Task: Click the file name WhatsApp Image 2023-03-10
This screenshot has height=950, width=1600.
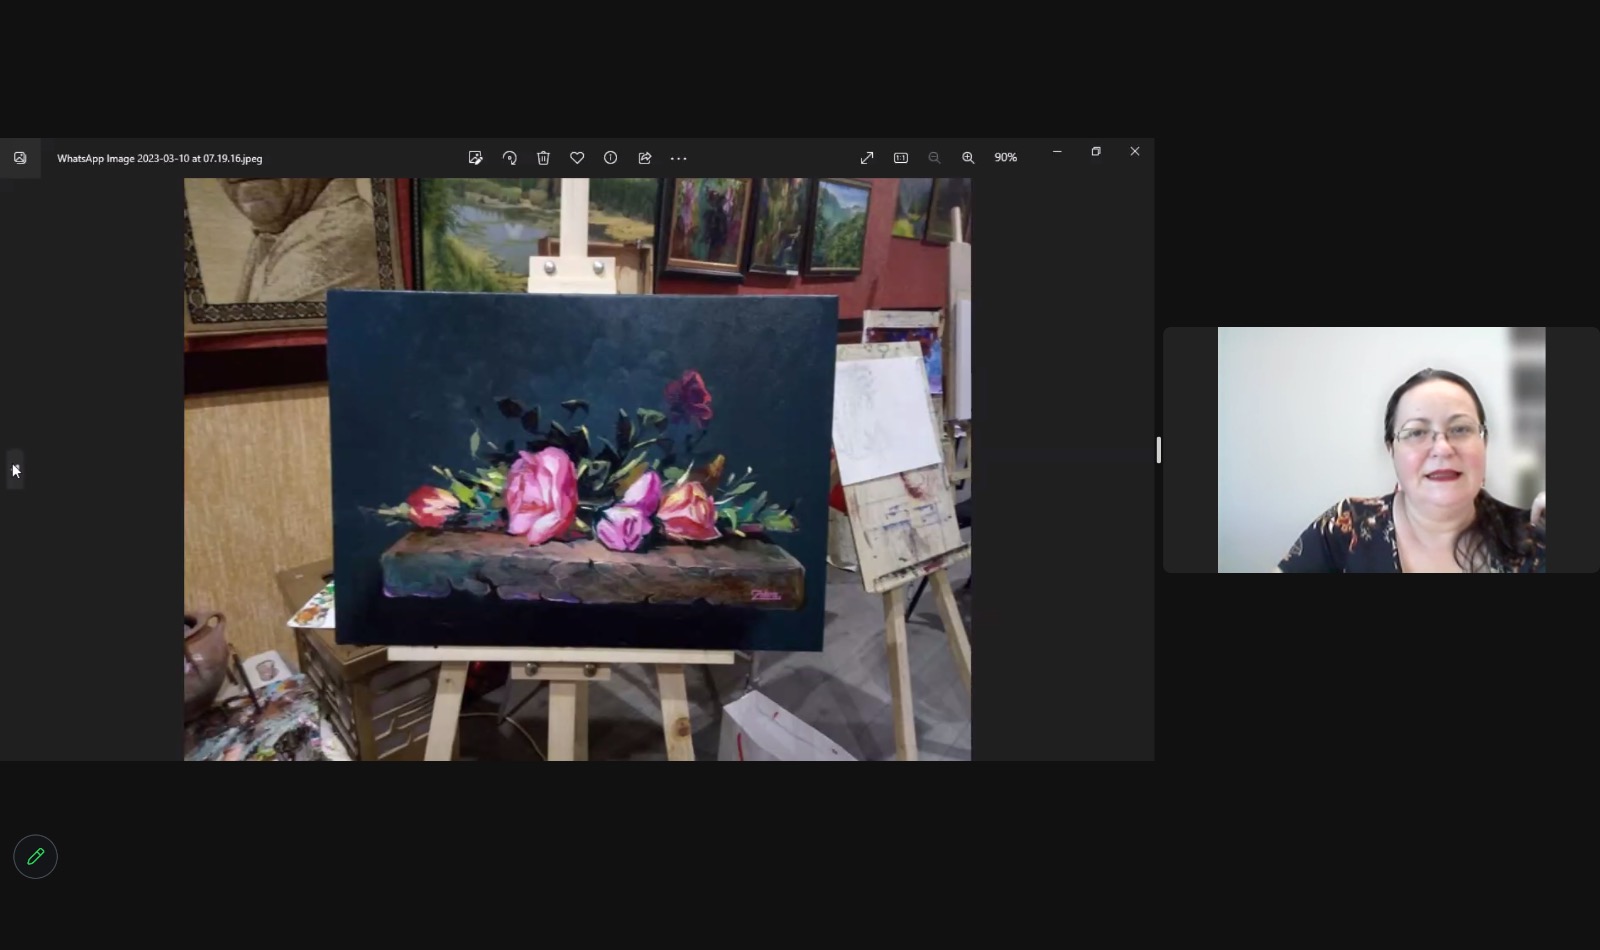Action: [x=160, y=158]
